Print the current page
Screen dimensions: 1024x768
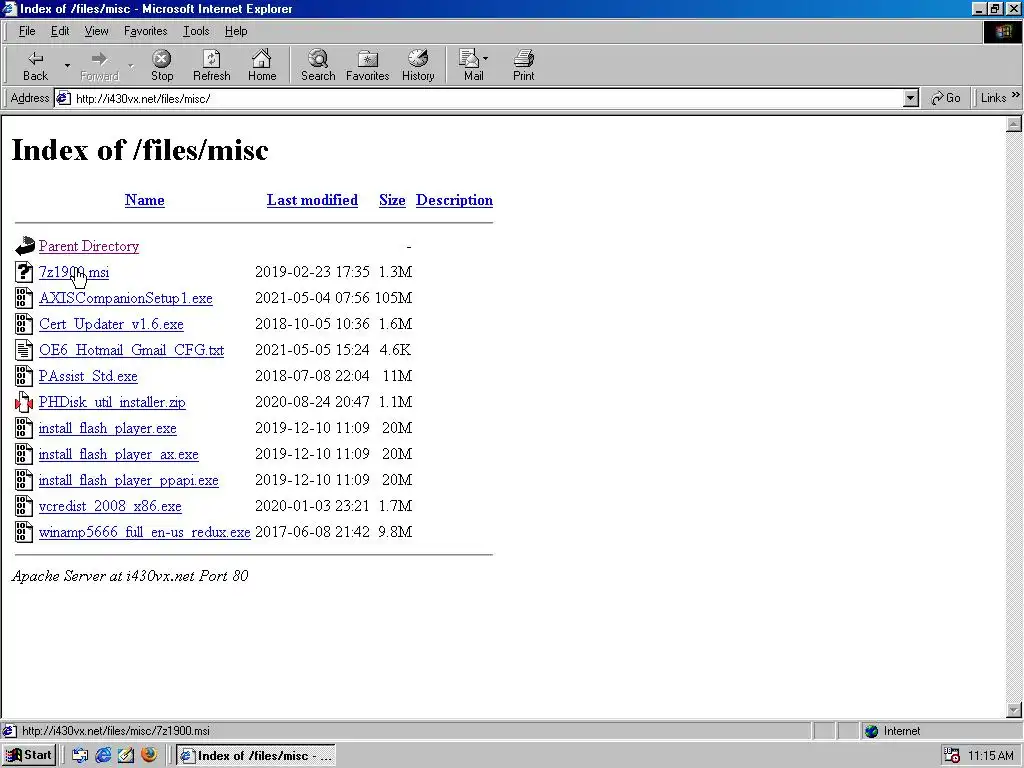[524, 65]
